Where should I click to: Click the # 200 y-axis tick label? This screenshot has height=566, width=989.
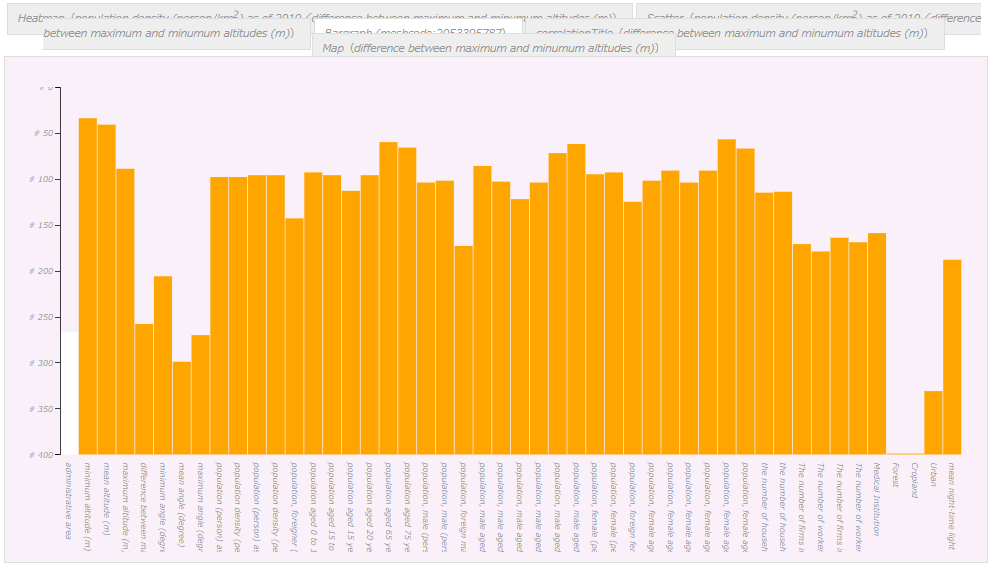point(42,271)
